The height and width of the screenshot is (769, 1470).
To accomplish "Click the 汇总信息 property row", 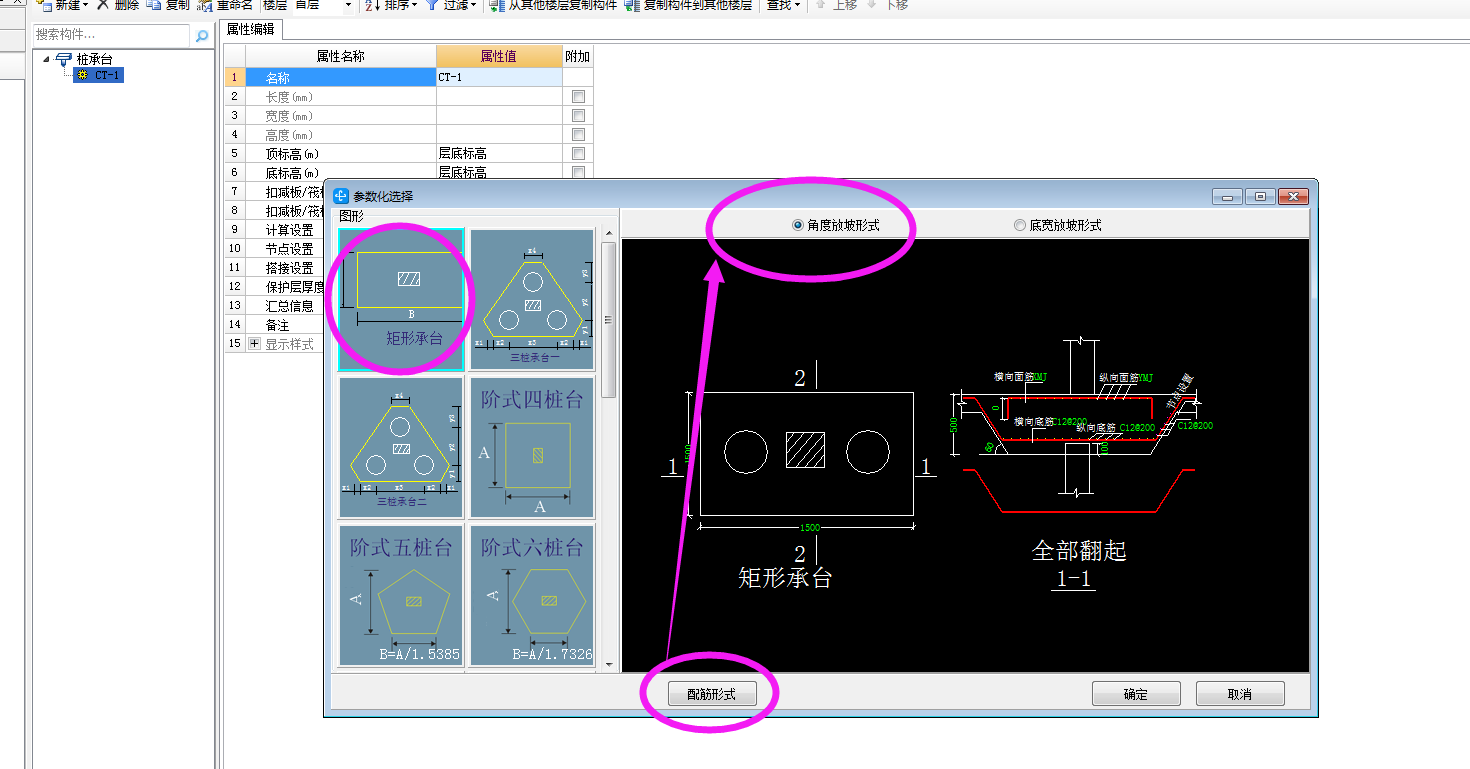I will [x=289, y=306].
